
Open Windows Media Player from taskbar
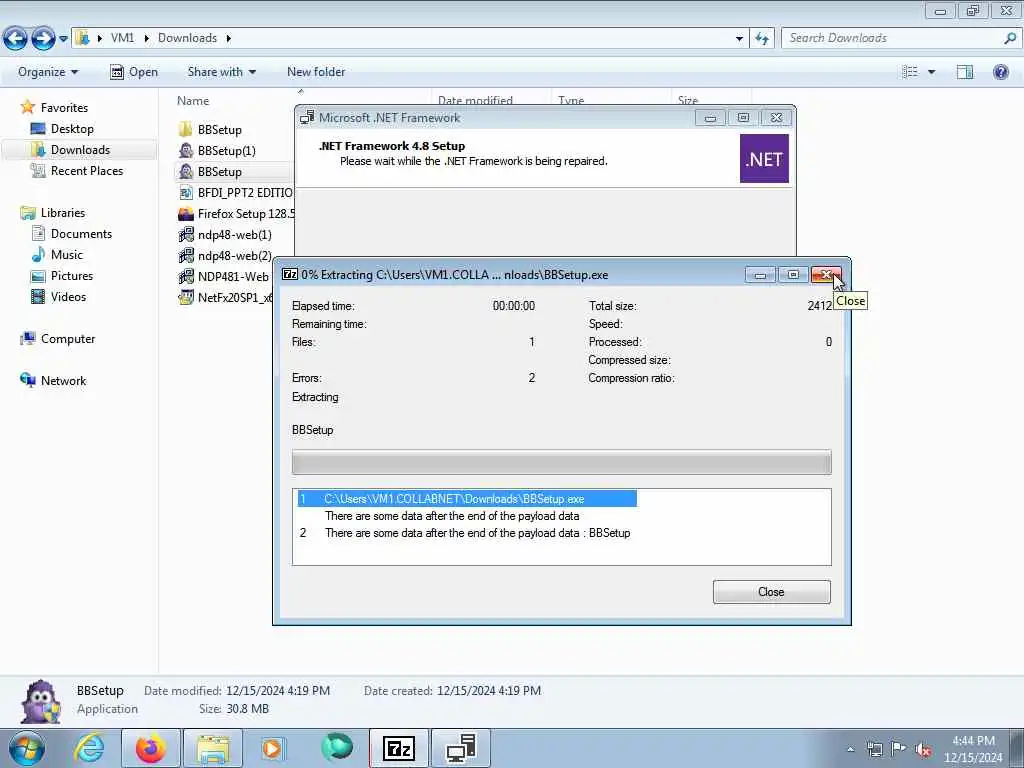(x=272, y=748)
